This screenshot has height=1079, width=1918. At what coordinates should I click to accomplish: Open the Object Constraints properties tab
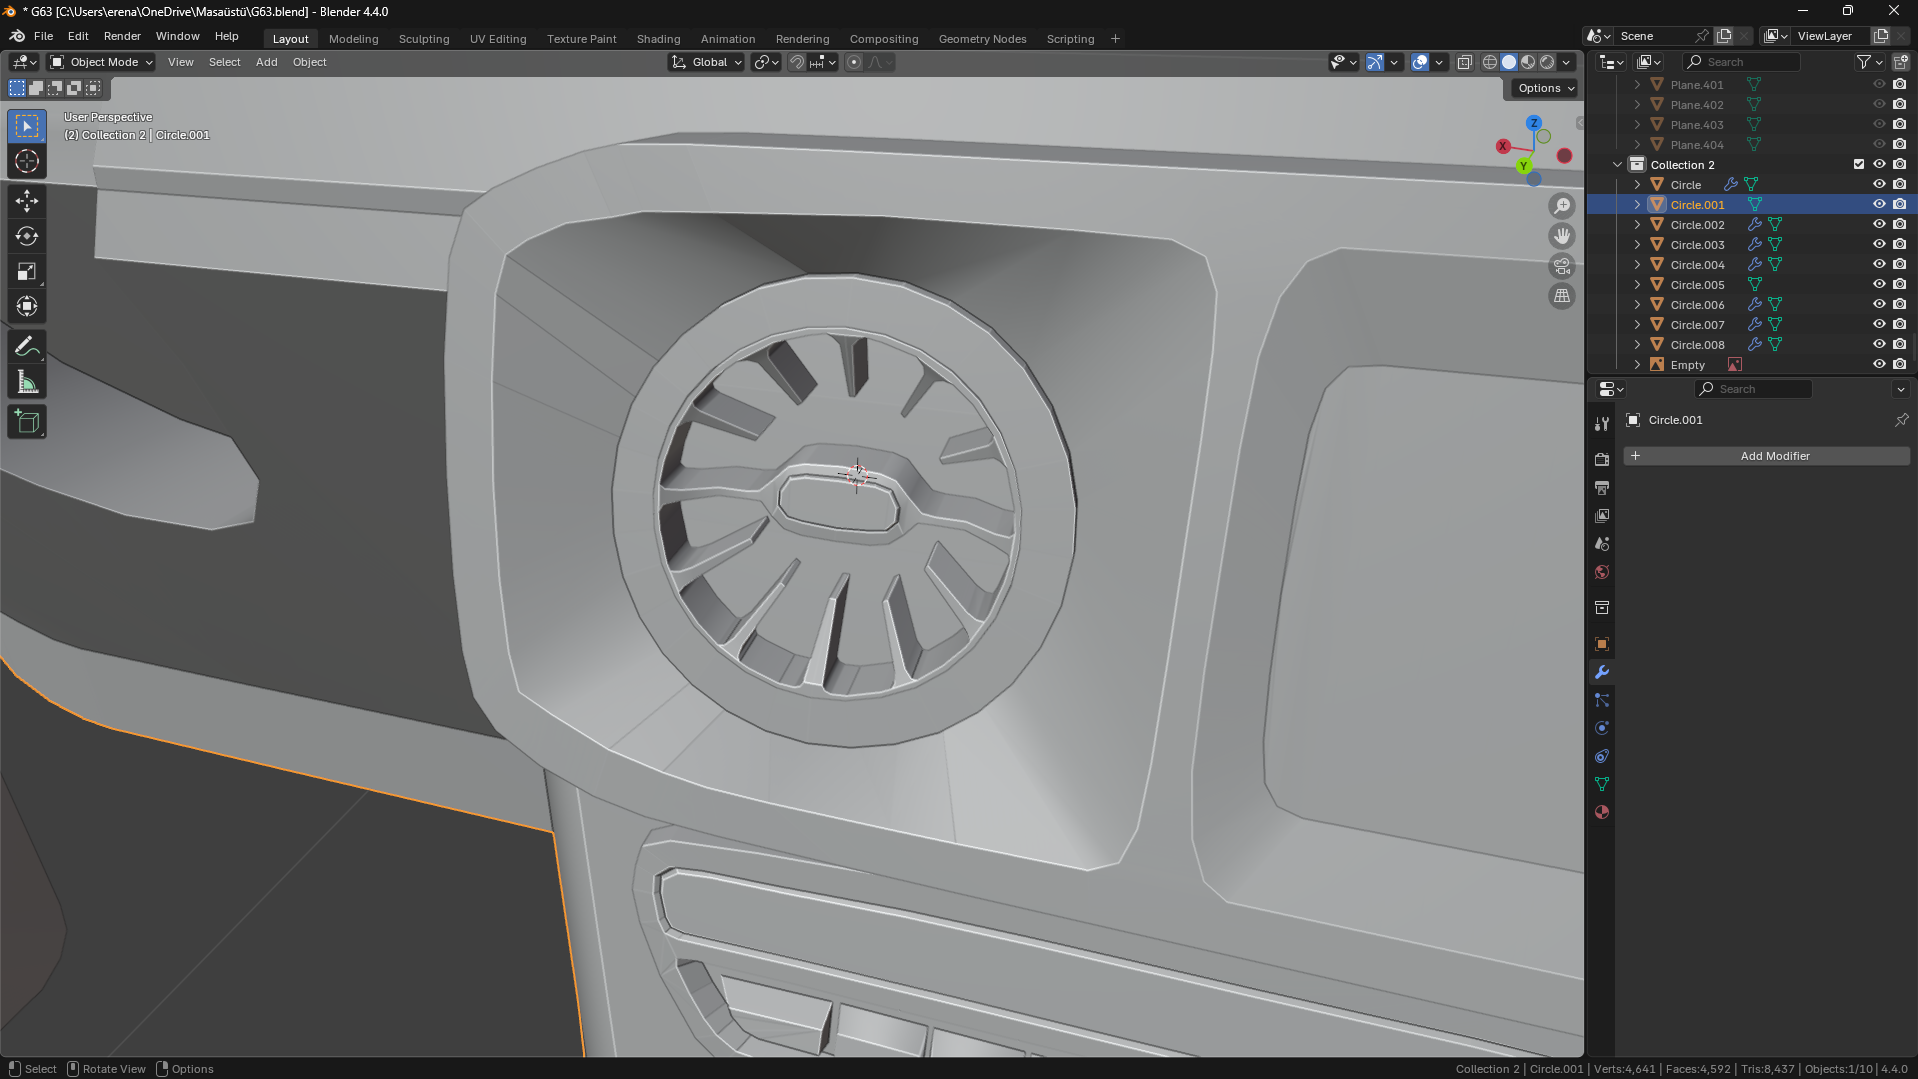click(x=1602, y=756)
